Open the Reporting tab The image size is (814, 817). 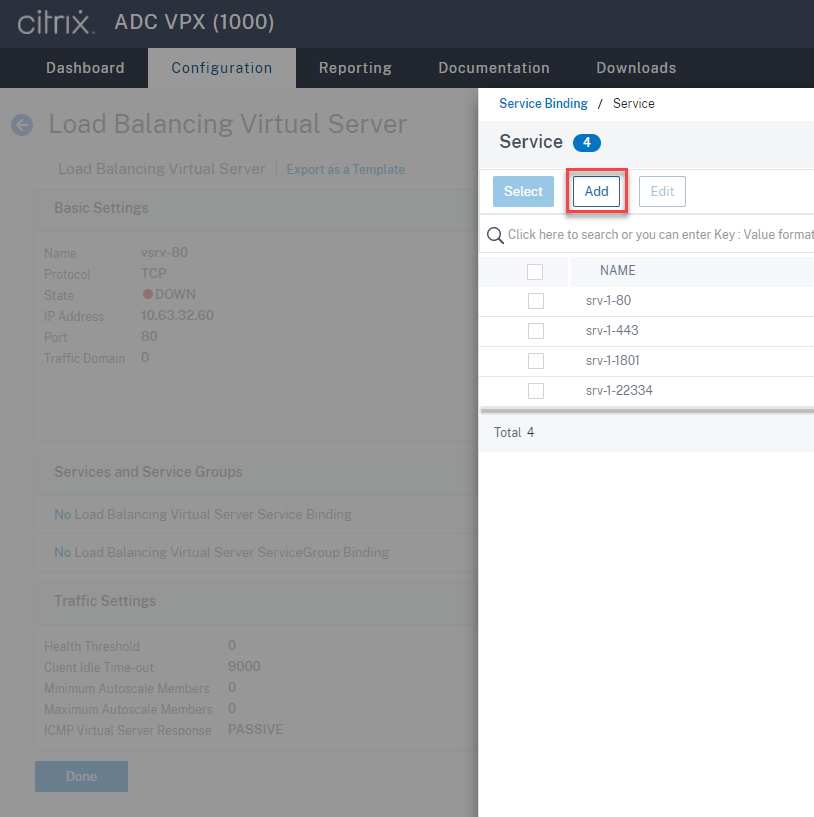pyautogui.click(x=355, y=68)
